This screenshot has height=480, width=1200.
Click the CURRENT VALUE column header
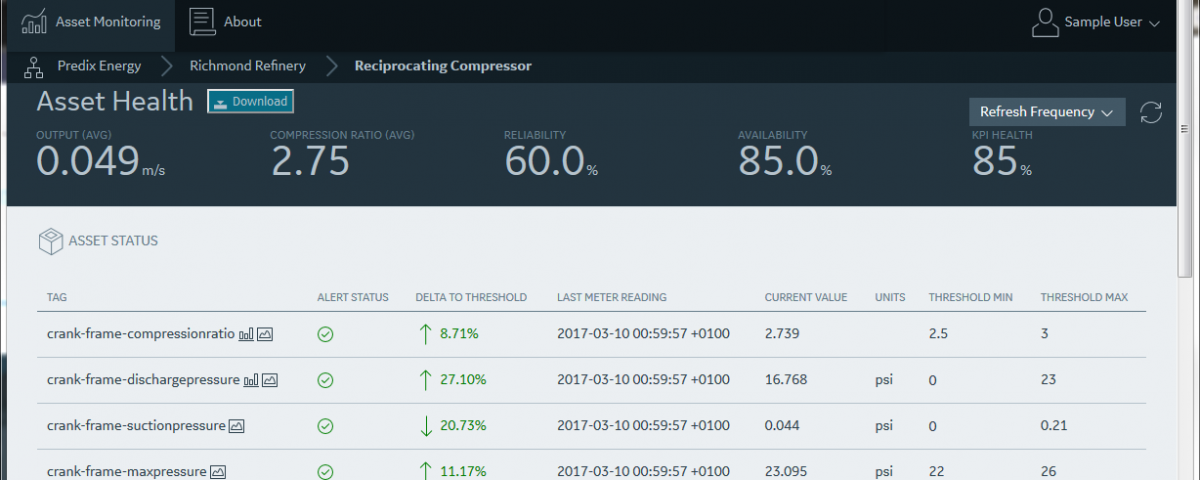tap(806, 298)
